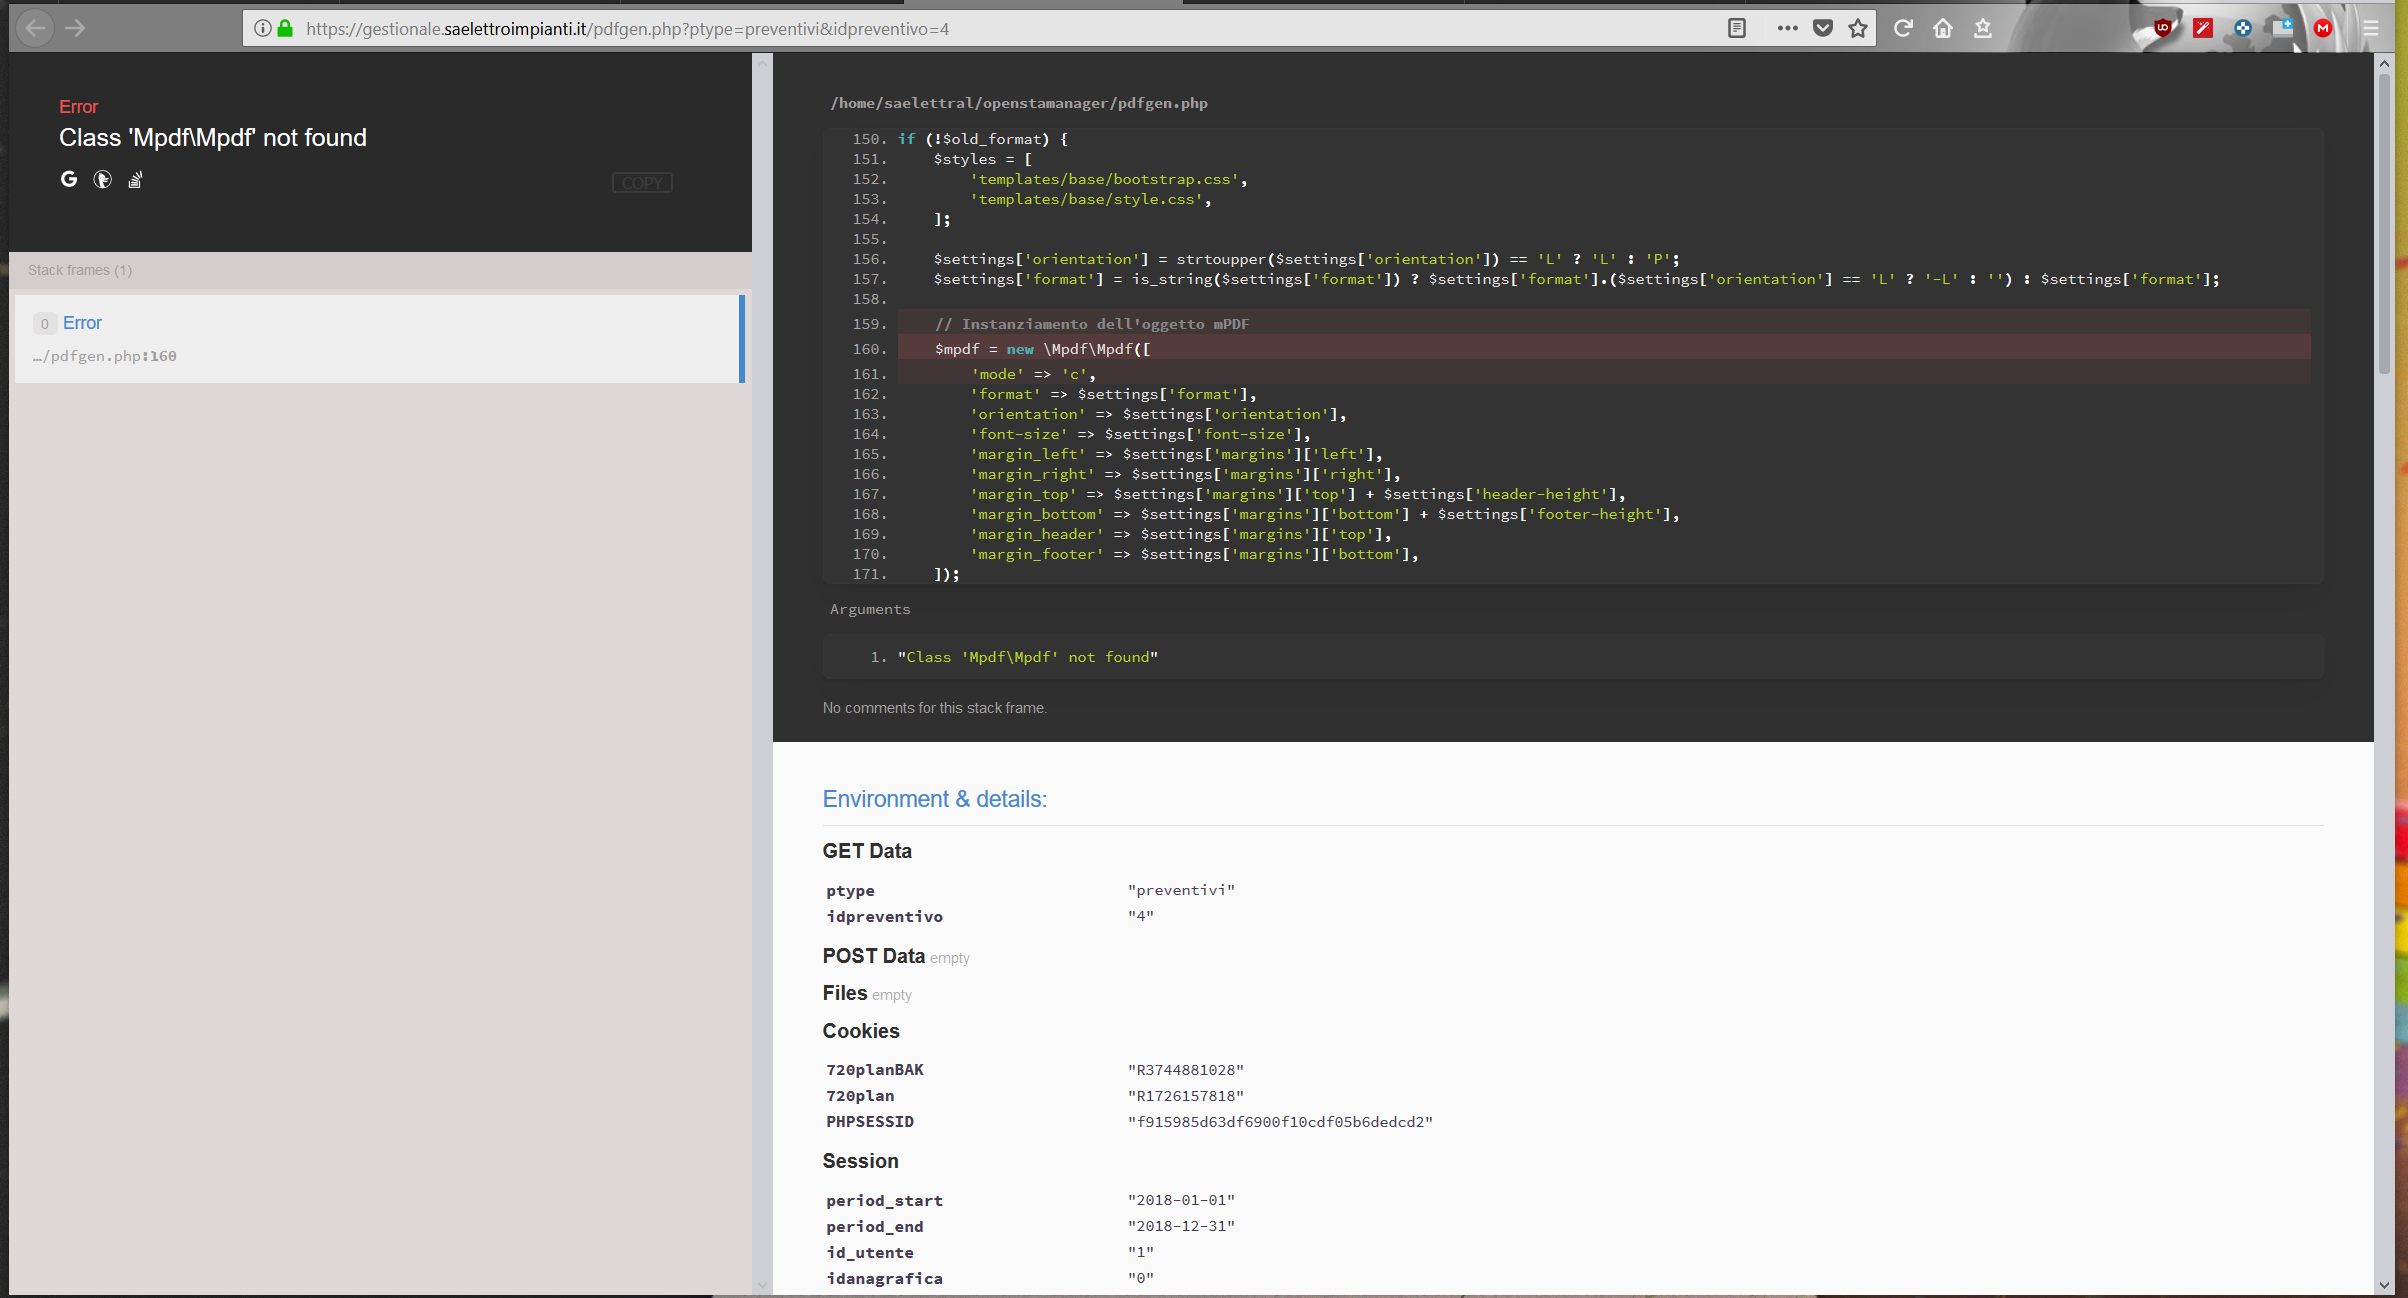
Task: Toggle the site security padlock info
Action: [x=284, y=29]
